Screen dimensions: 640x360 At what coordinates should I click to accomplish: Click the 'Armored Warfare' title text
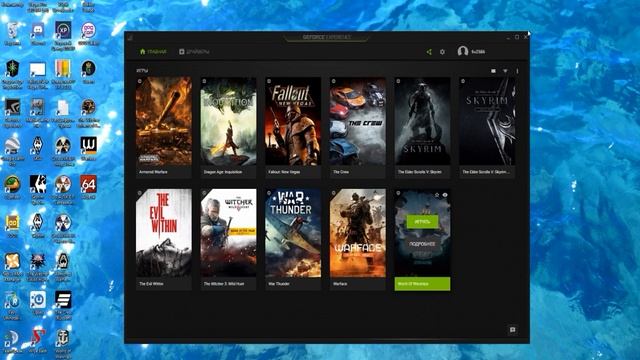click(153, 172)
